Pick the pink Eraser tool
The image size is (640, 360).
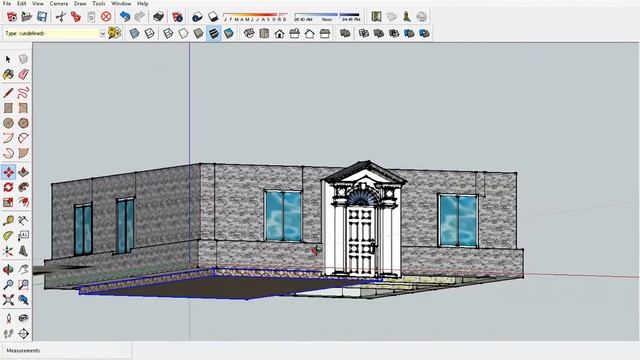click(23, 74)
